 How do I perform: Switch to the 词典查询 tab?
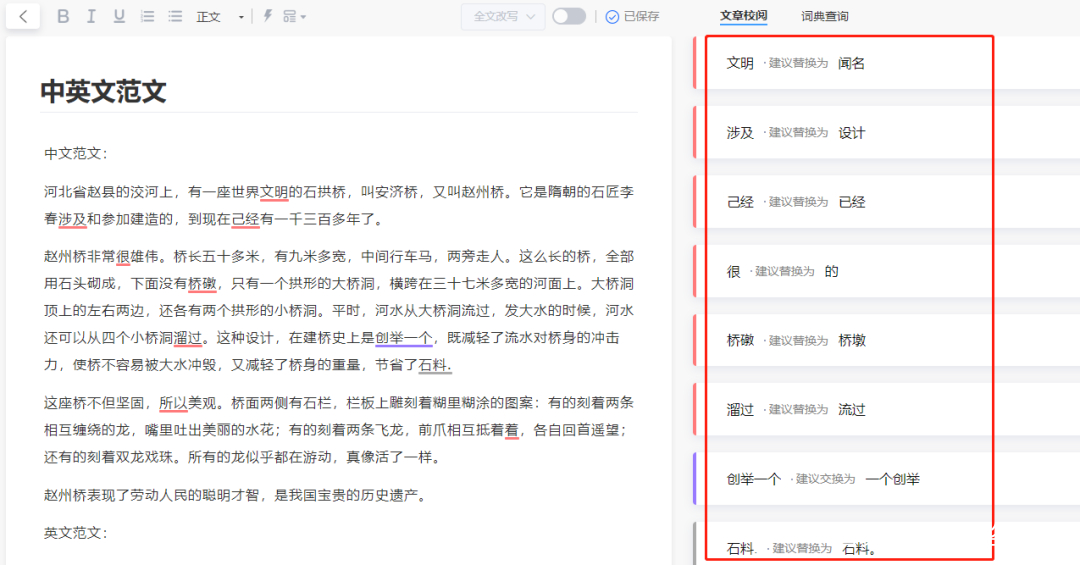tap(824, 17)
